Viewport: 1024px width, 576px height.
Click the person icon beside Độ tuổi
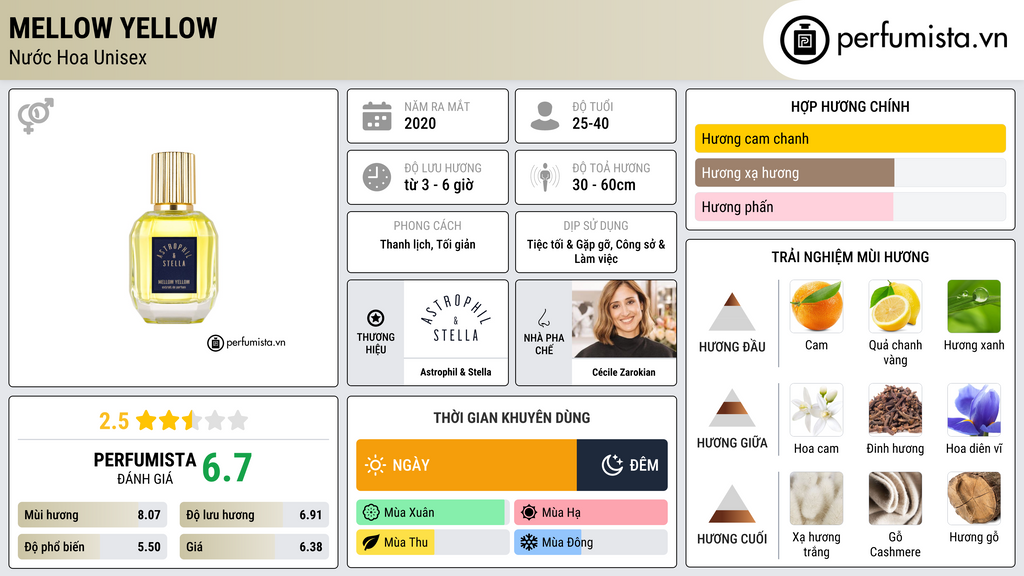545,116
